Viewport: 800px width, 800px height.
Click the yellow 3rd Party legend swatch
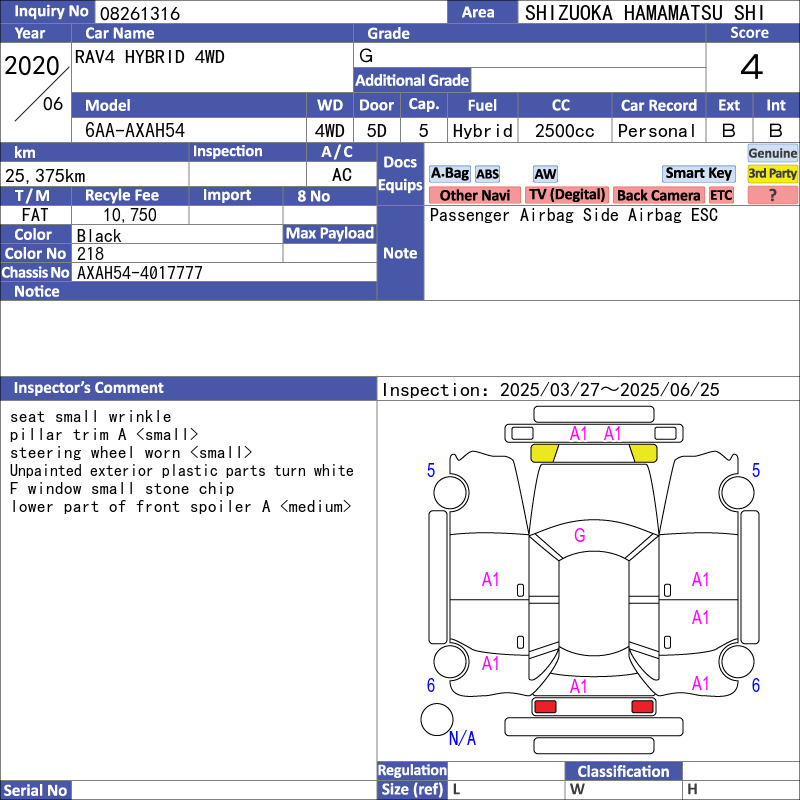coord(772,174)
